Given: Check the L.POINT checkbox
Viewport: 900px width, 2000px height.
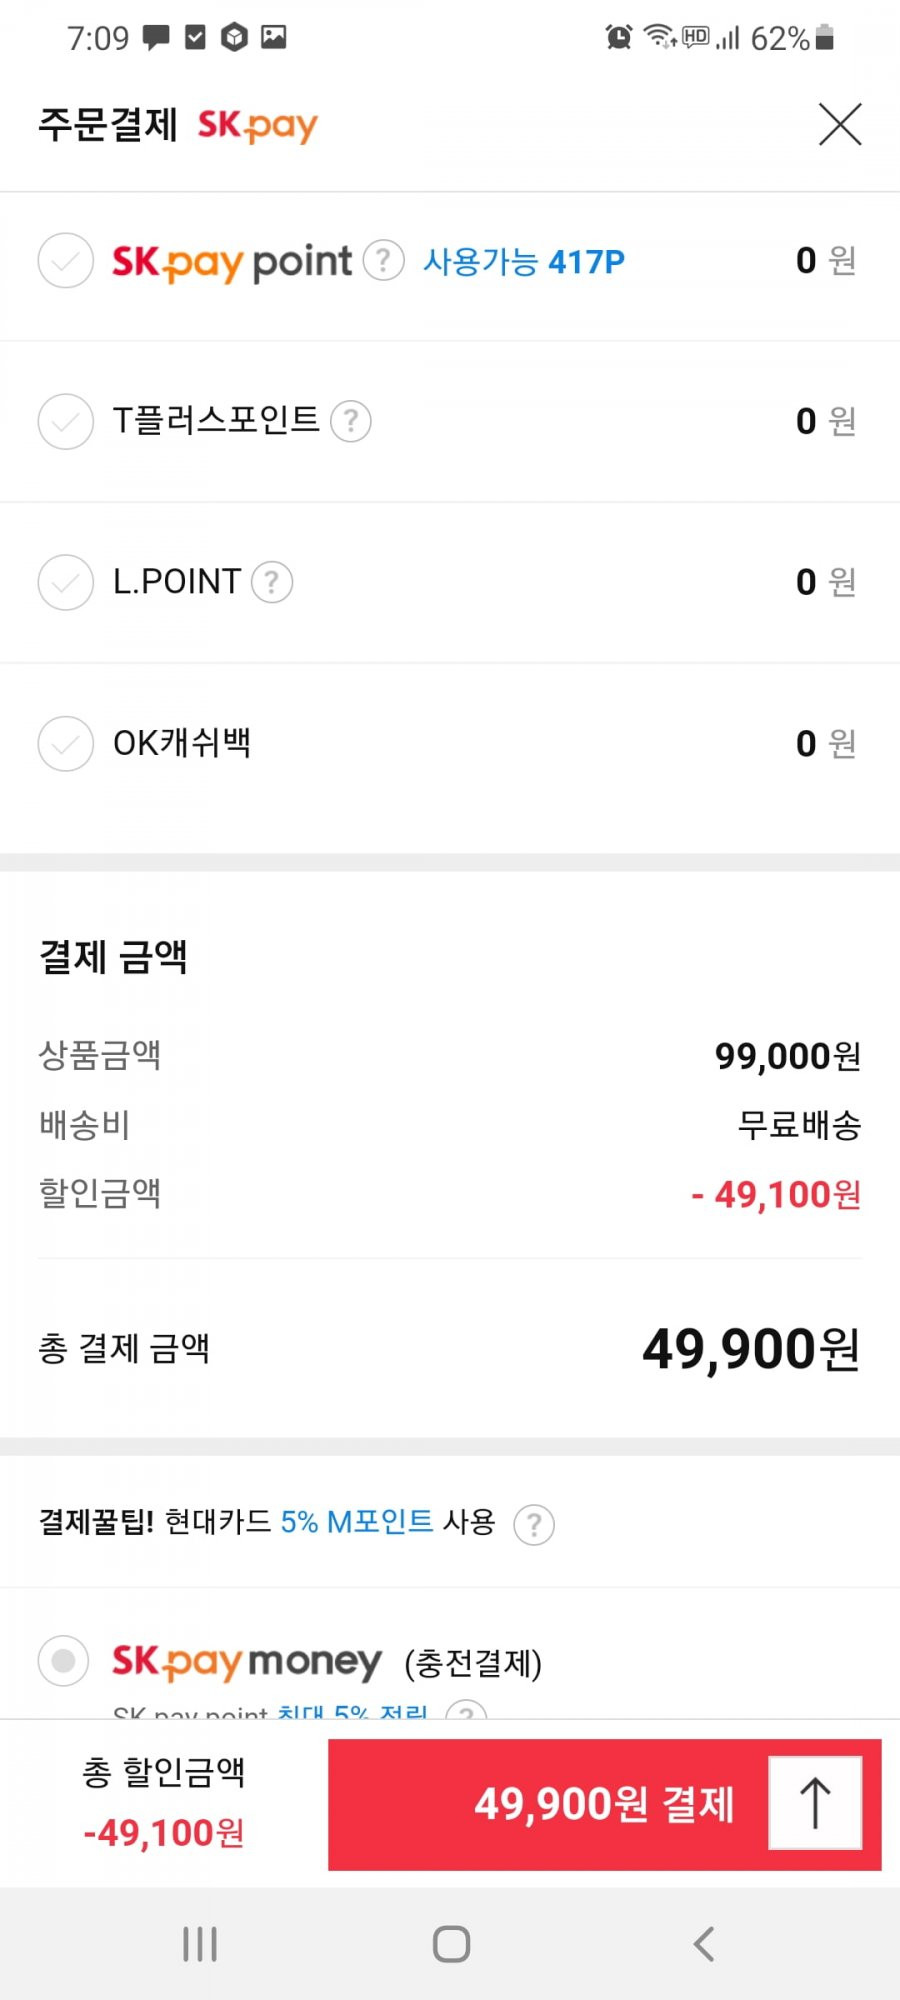Looking at the screenshot, I should click(66, 582).
